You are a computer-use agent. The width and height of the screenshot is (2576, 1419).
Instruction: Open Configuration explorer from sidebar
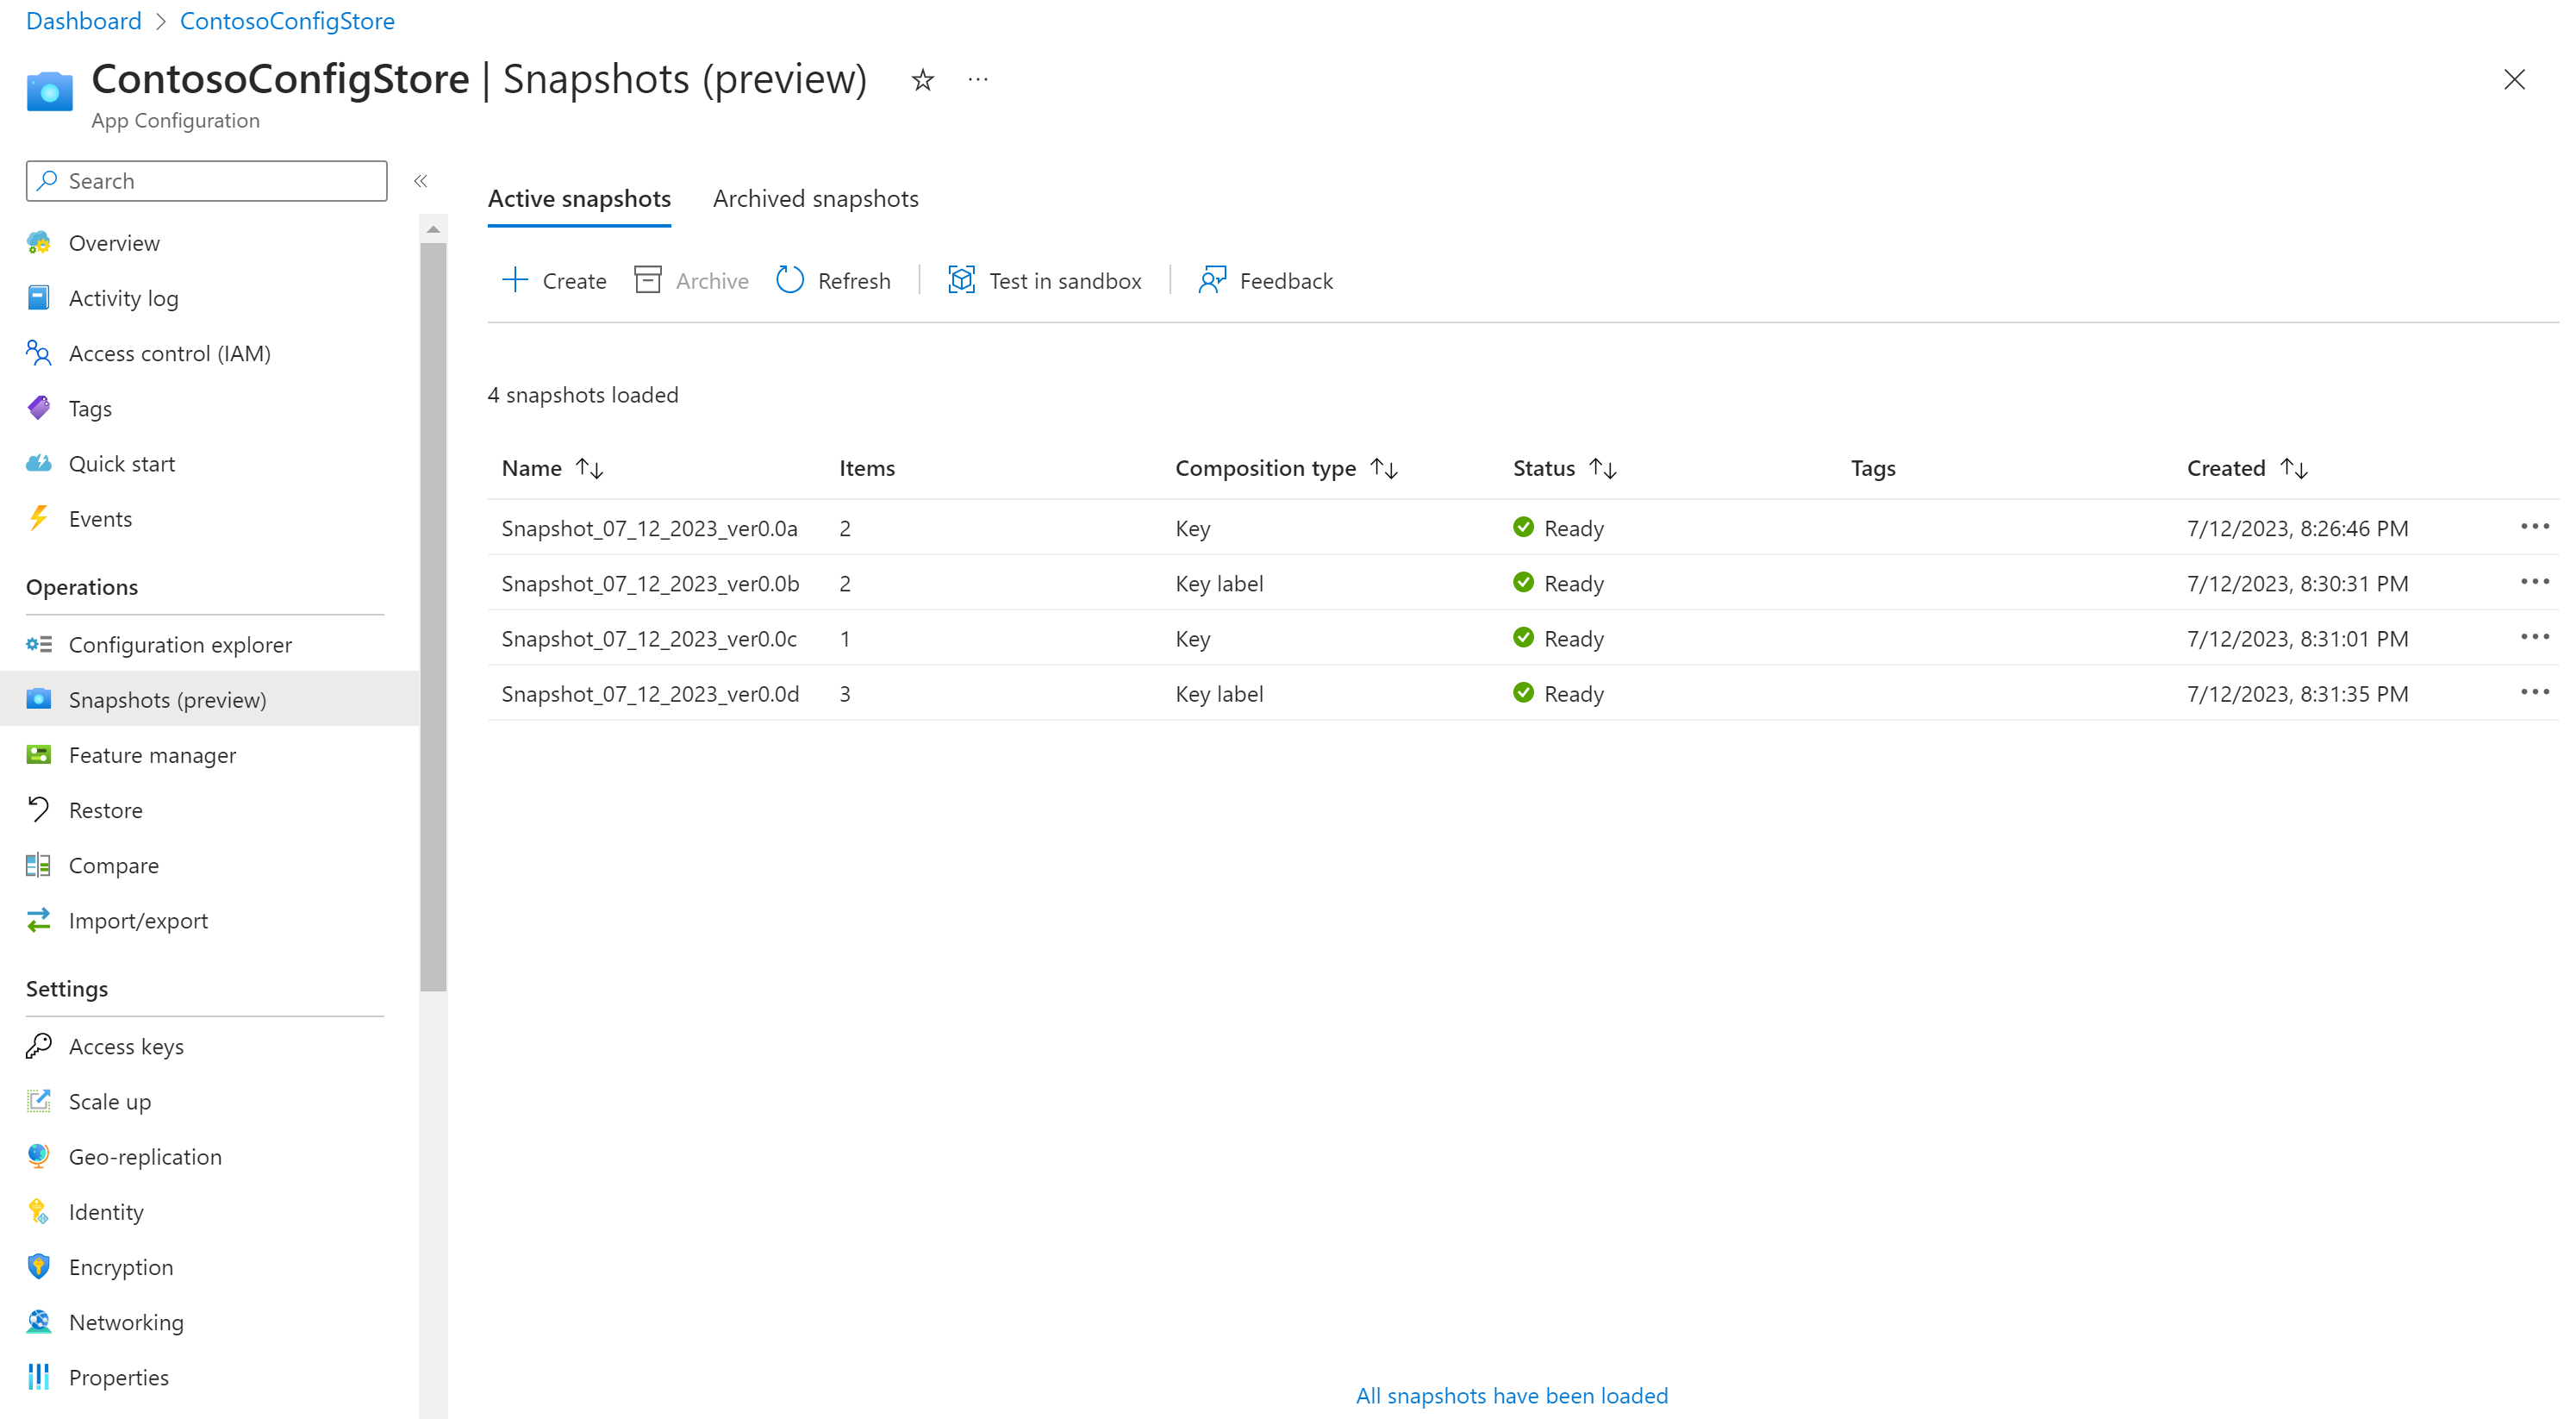[180, 645]
